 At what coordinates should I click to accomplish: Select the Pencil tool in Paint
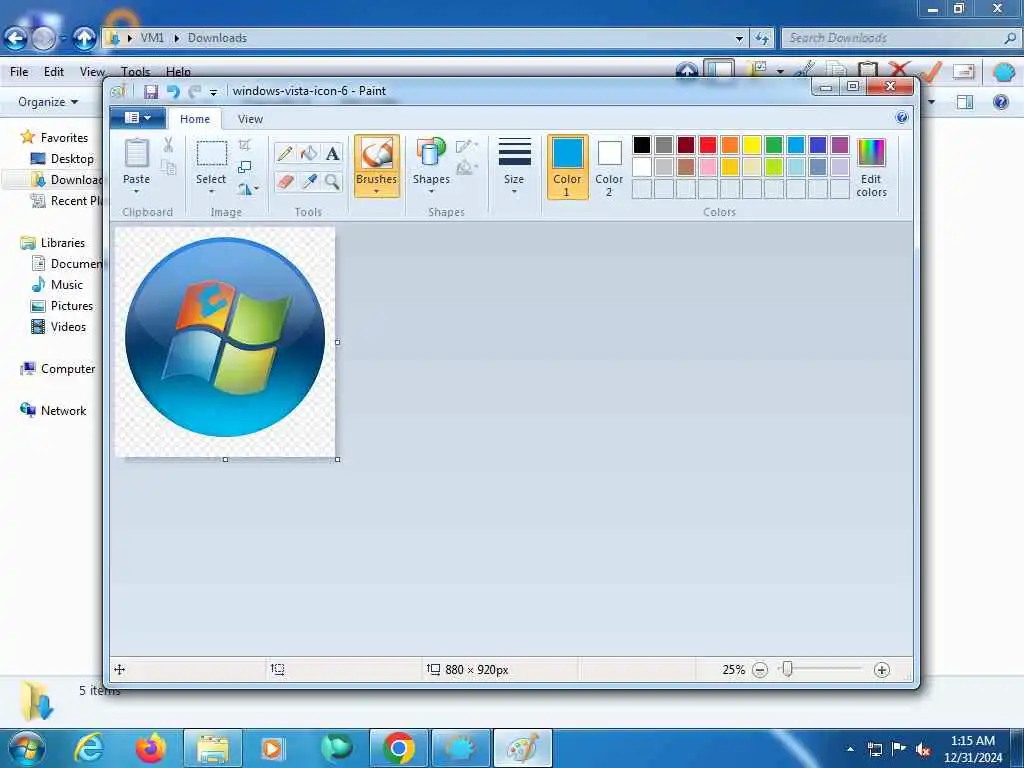coord(285,153)
